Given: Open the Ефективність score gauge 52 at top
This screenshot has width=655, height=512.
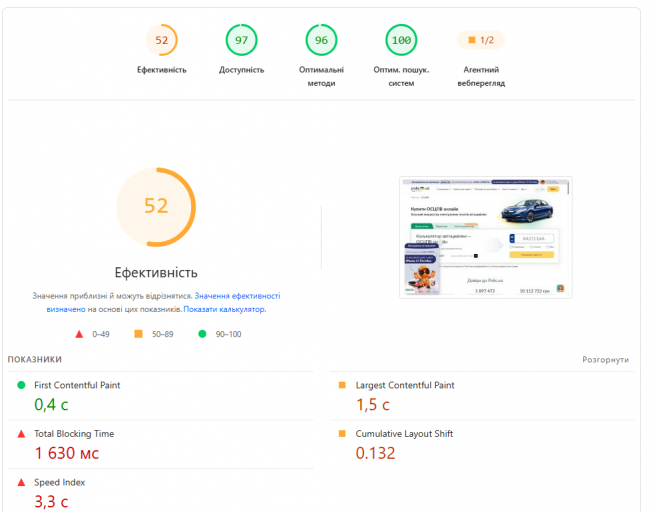Looking at the screenshot, I should pos(162,40).
